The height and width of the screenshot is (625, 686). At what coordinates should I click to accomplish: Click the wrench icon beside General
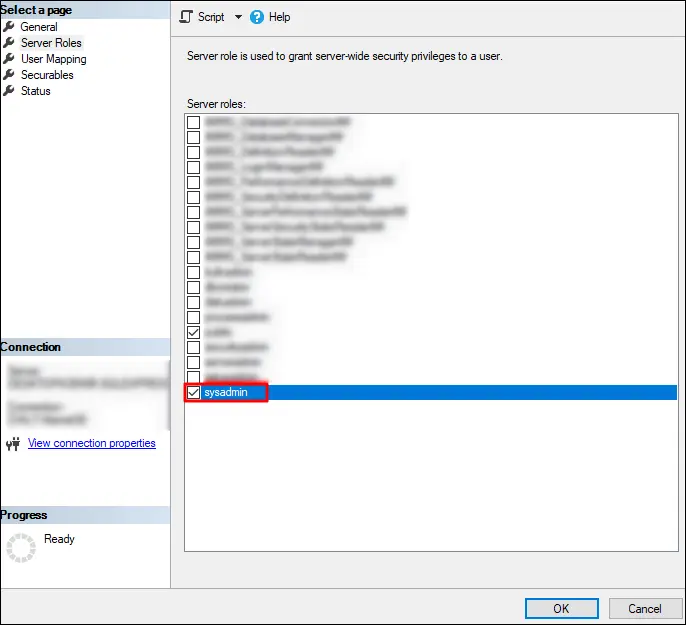click(x=9, y=27)
